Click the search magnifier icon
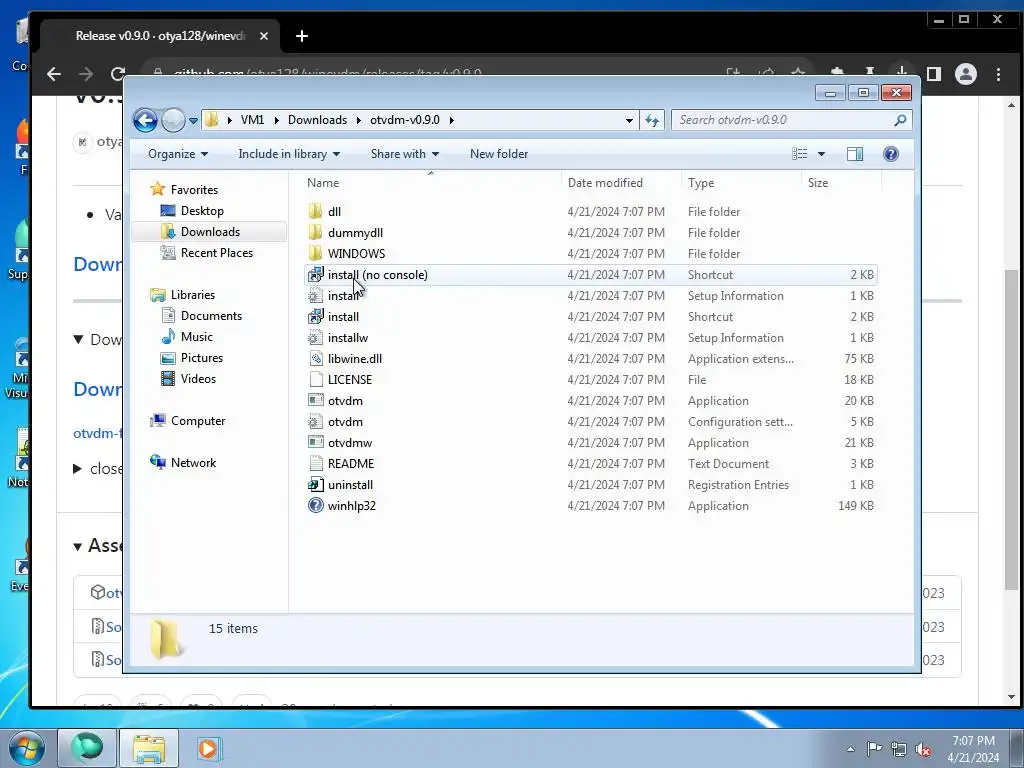 coord(900,120)
